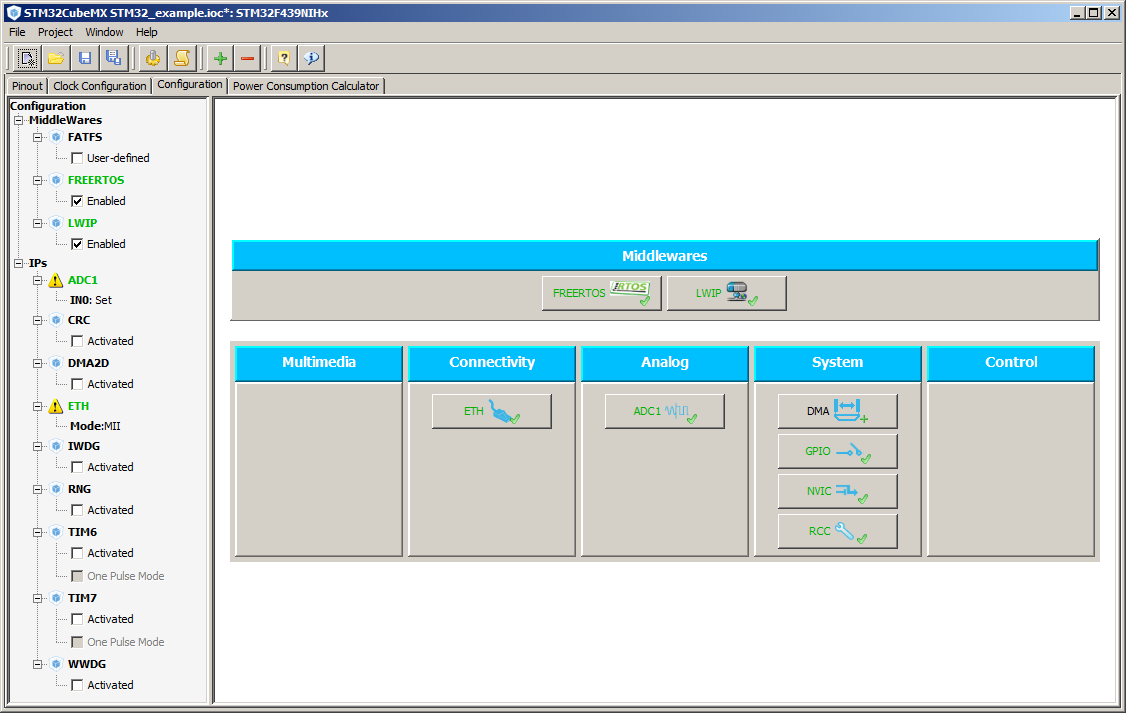
Task: Disable the FREERTOS Enabled checkbox
Action: 77,201
